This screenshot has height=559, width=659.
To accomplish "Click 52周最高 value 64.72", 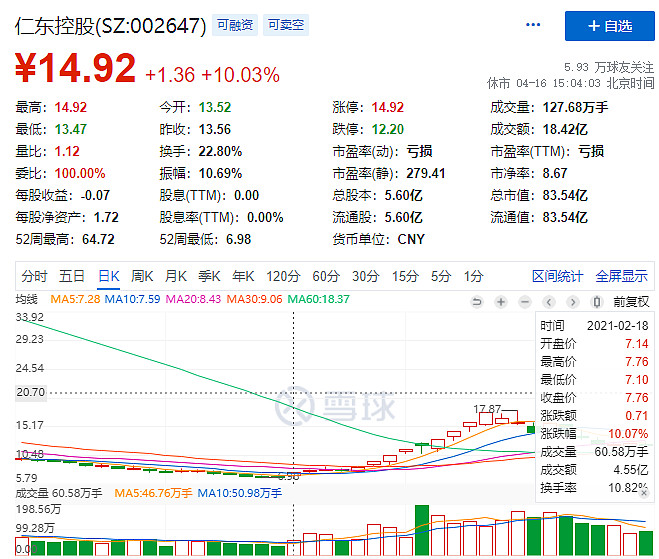I will 98,239.
